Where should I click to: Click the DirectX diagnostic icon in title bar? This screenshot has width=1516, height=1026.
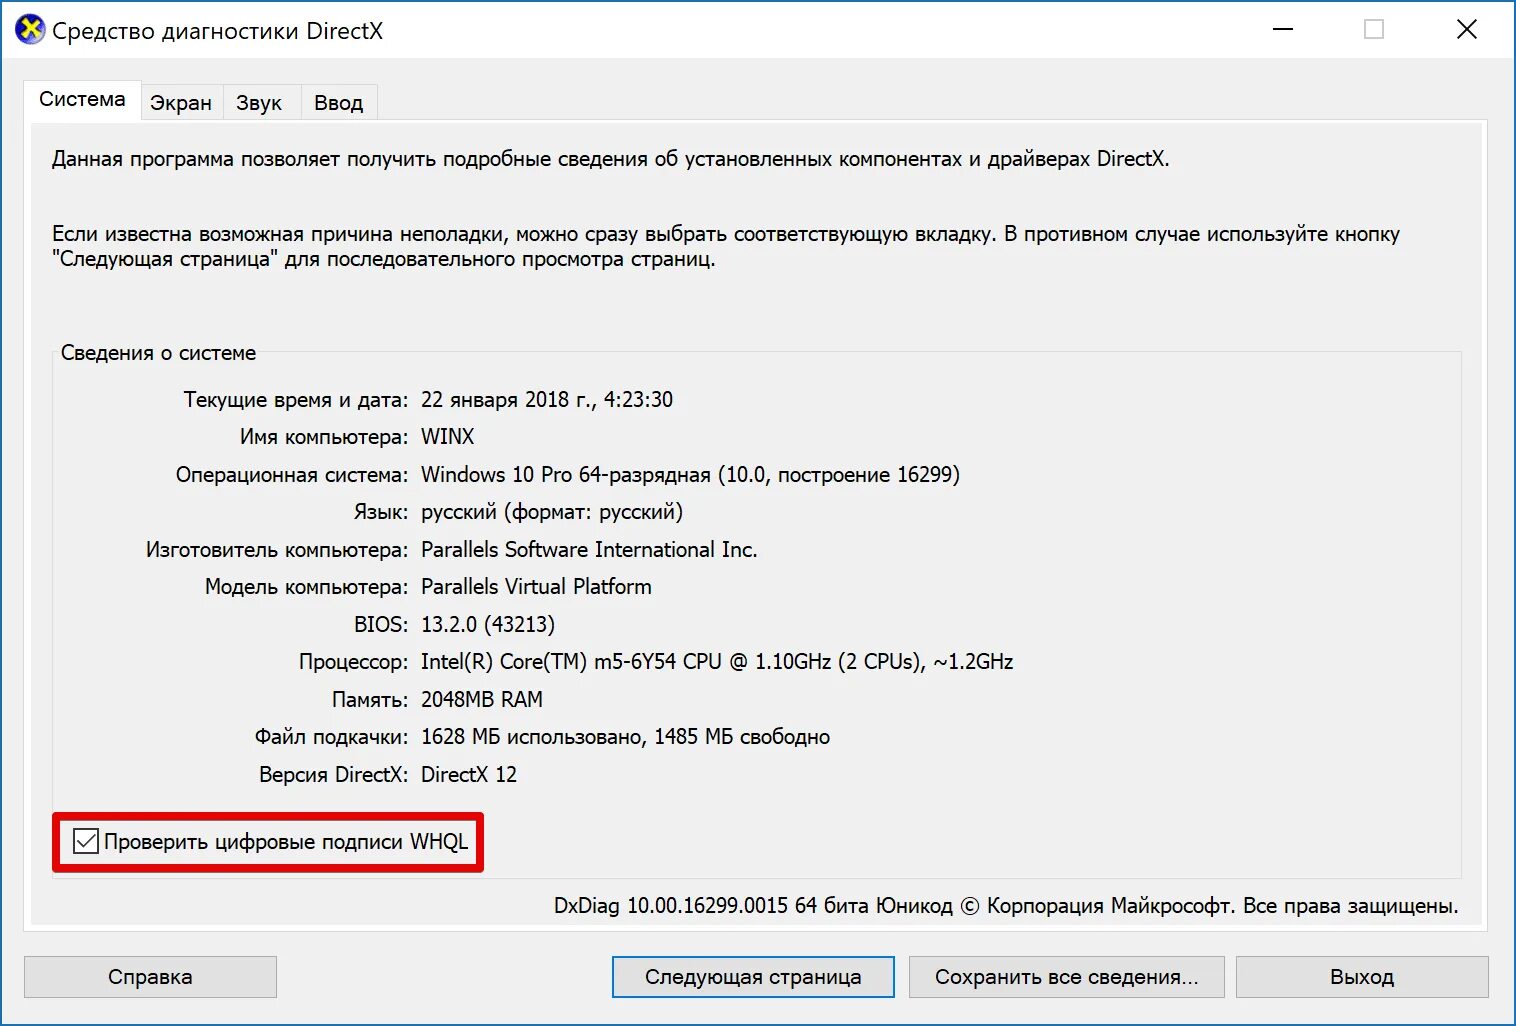click(30, 30)
